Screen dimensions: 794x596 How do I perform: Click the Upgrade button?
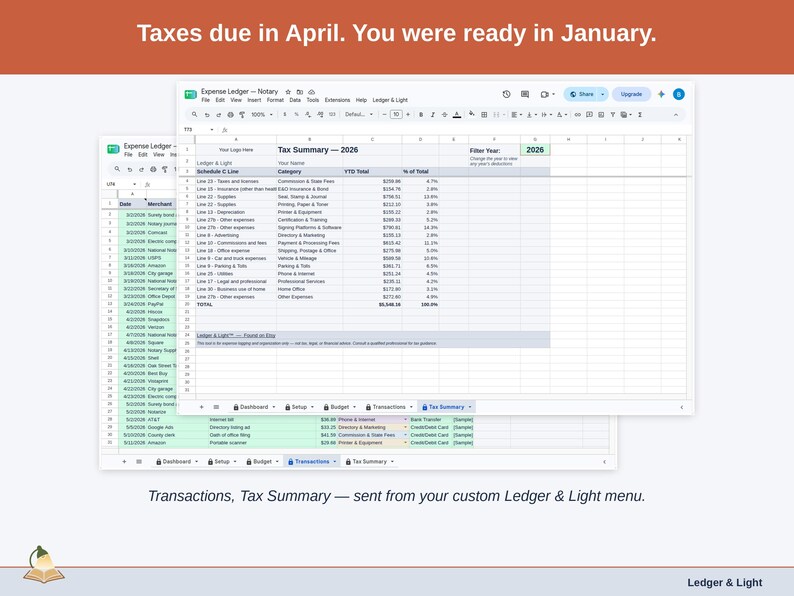631,94
